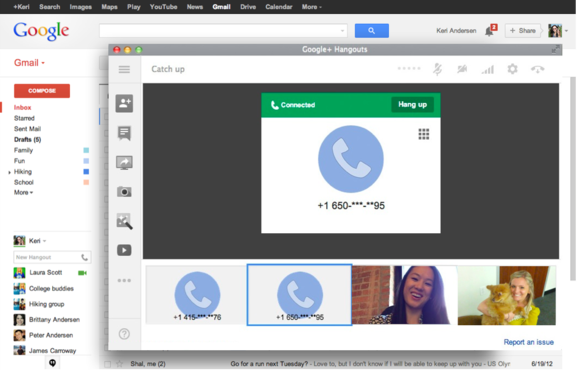Open the dial pad grid icon

coord(424,134)
